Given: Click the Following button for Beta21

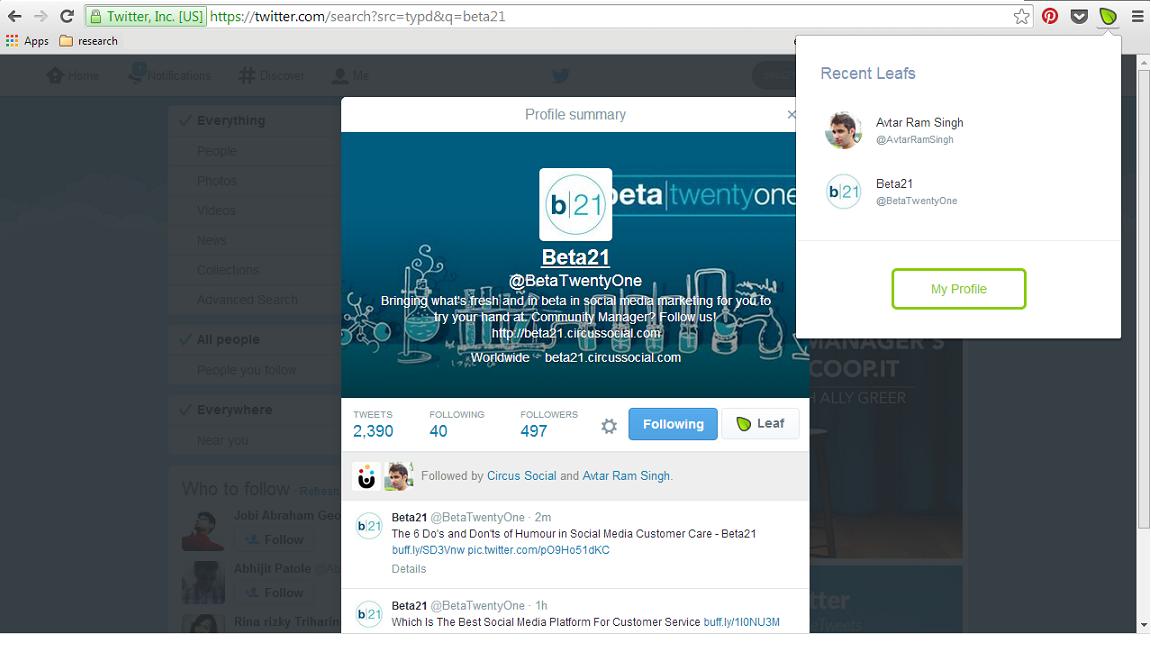Looking at the screenshot, I should pyautogui.click(x=672, y=424).
